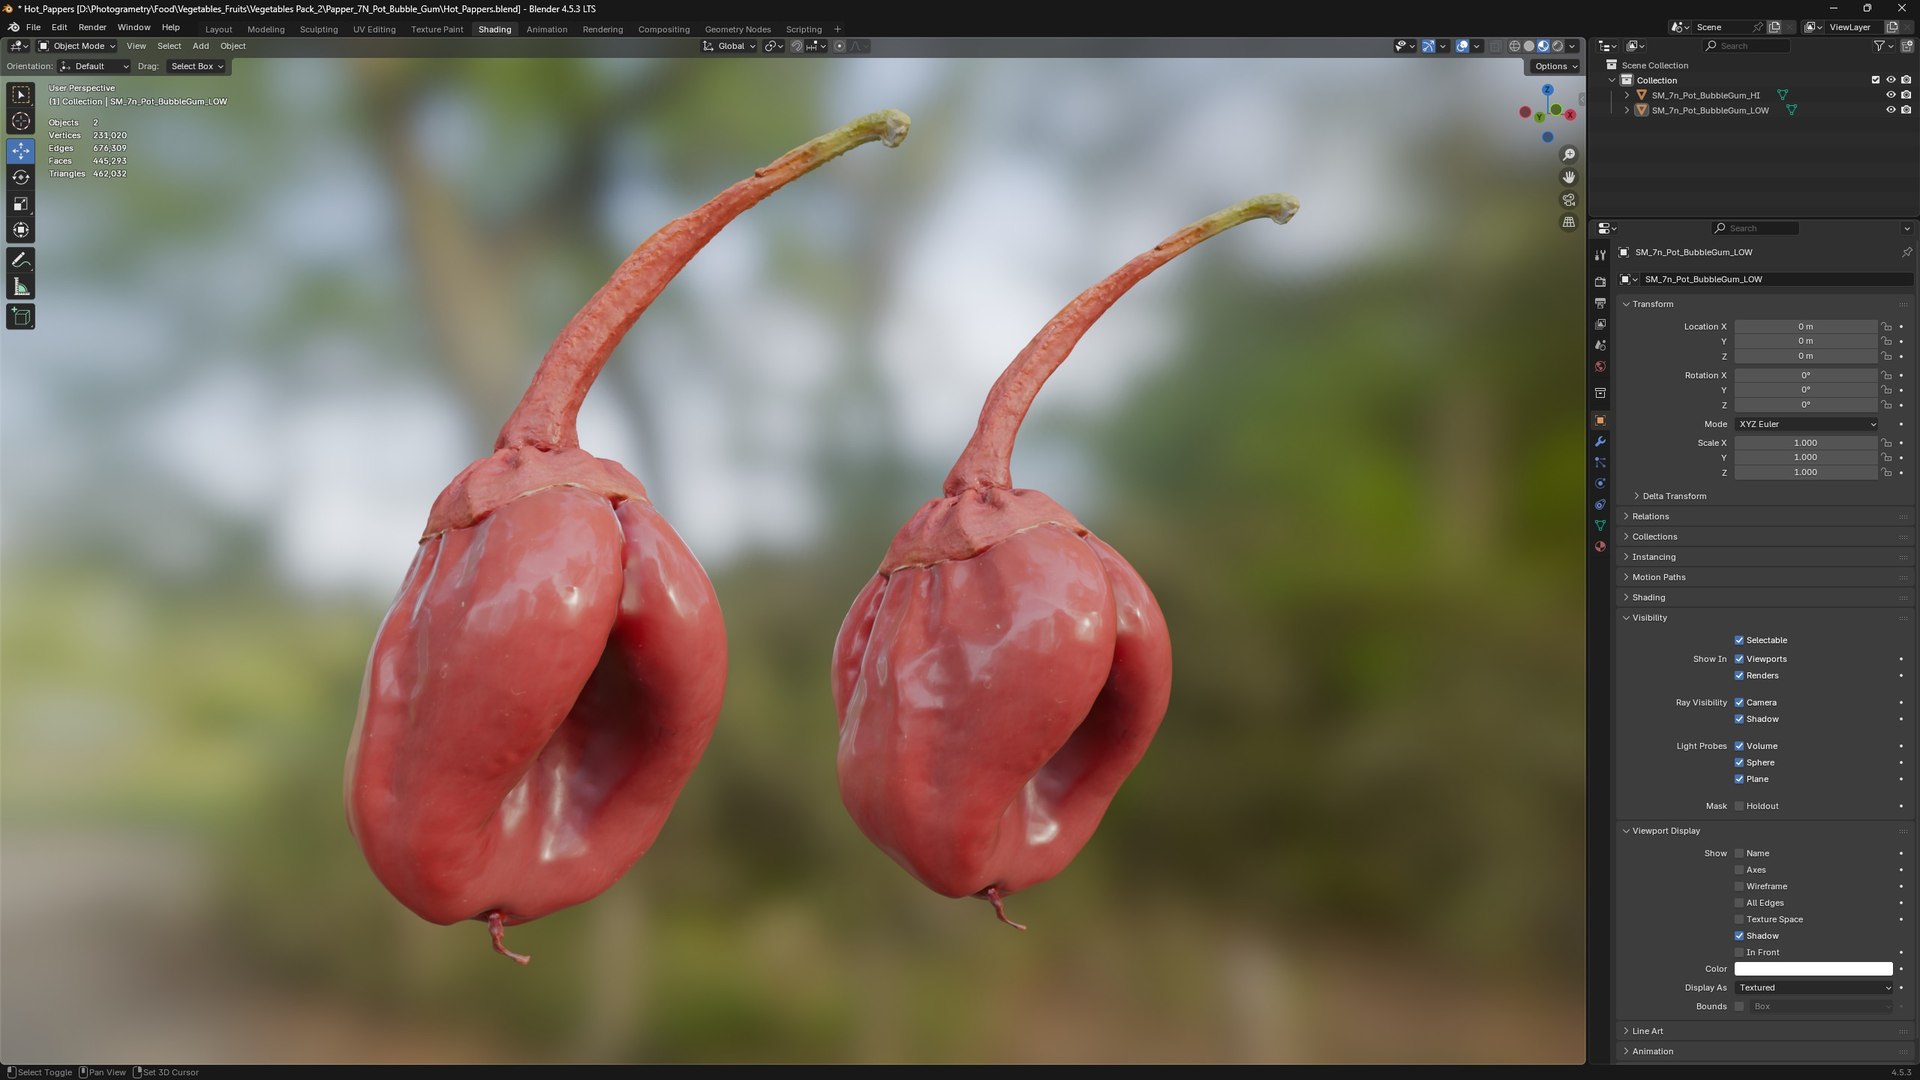The image size is (1920, 1080).
Task: Expand the Delta Transform section
Action: click(x=1673, y=497)
